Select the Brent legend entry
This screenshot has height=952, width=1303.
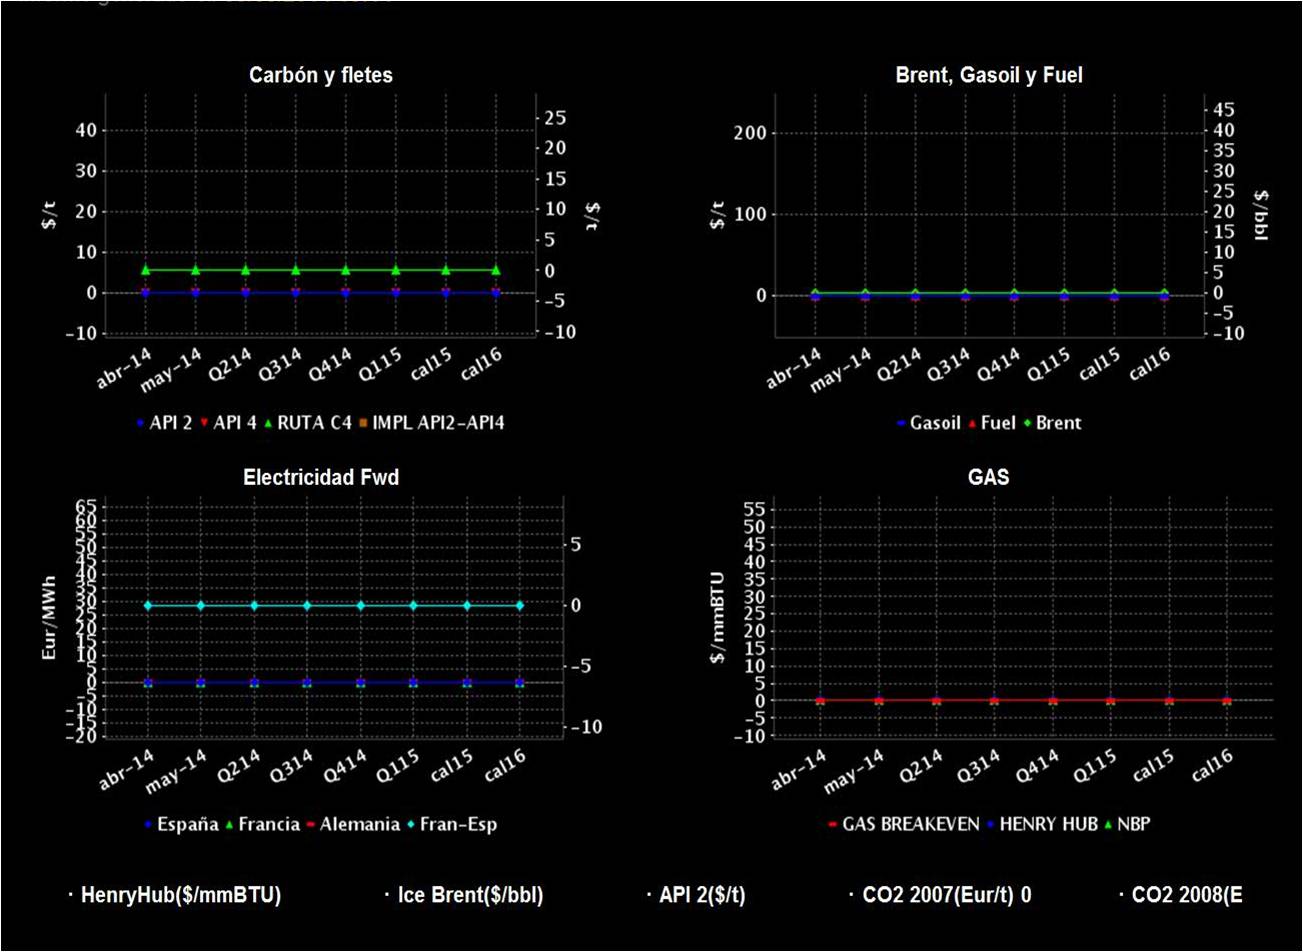tap(1053, 423)
